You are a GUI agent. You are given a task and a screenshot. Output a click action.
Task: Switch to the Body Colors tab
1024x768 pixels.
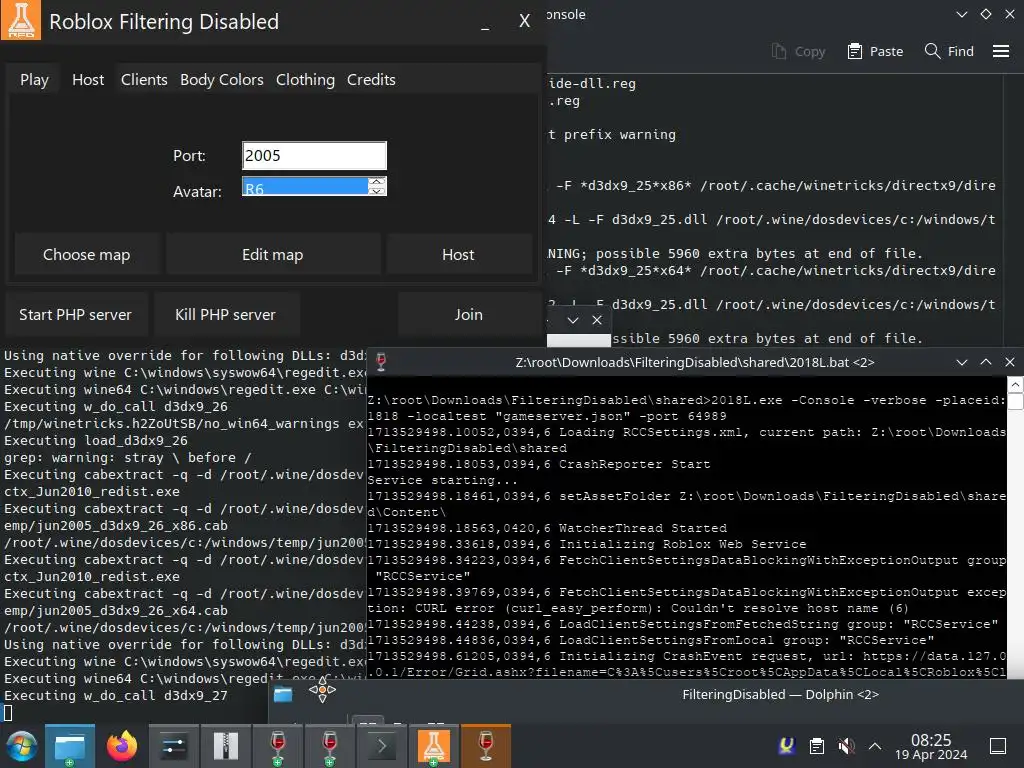point(221,80)
